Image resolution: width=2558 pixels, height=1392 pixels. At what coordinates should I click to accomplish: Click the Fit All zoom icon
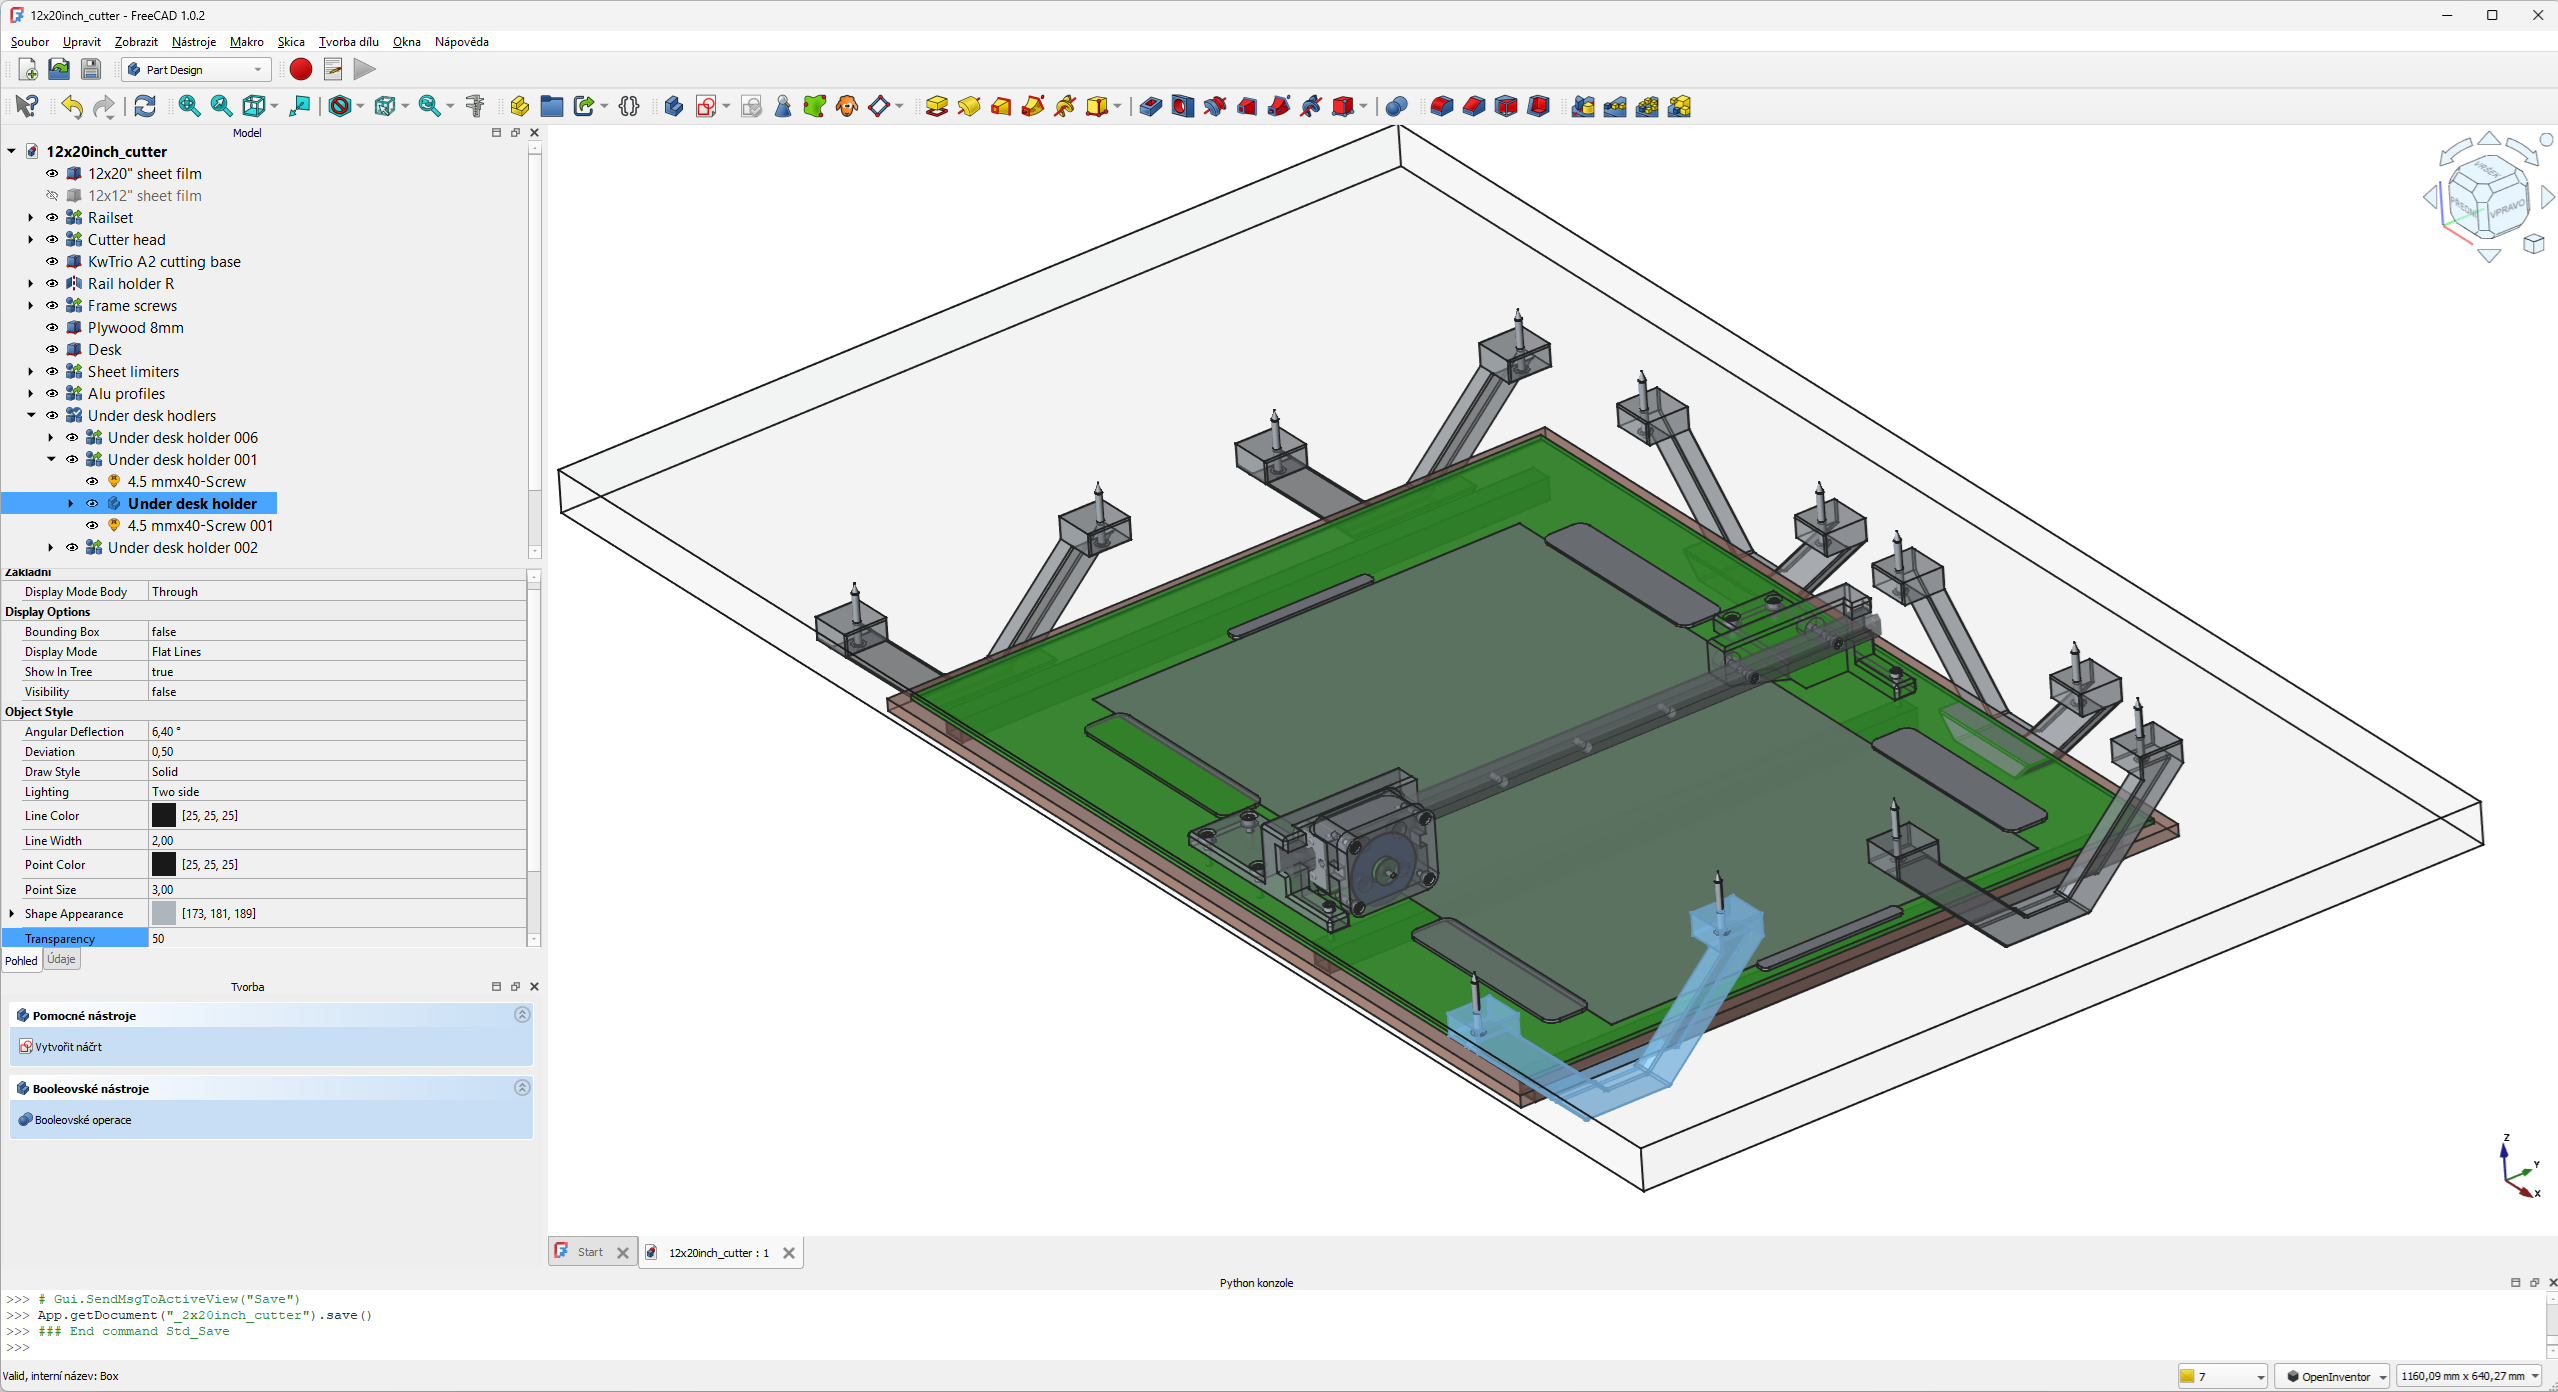[x=189, y=106]
